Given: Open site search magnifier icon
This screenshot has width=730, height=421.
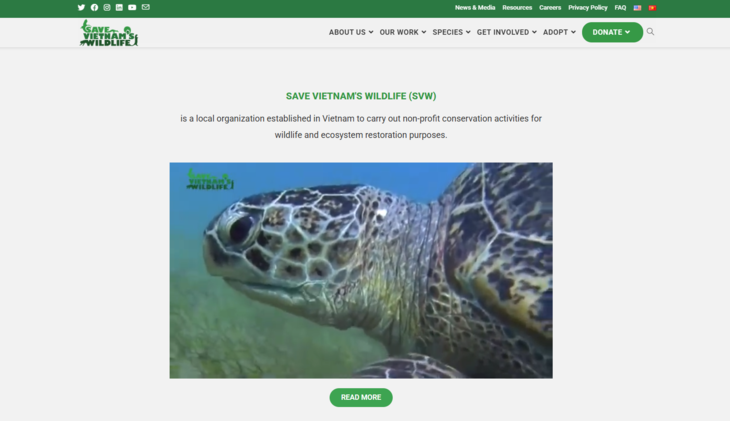Looking at the screenshot, I should pyautogui.click(x=650, y=32).
